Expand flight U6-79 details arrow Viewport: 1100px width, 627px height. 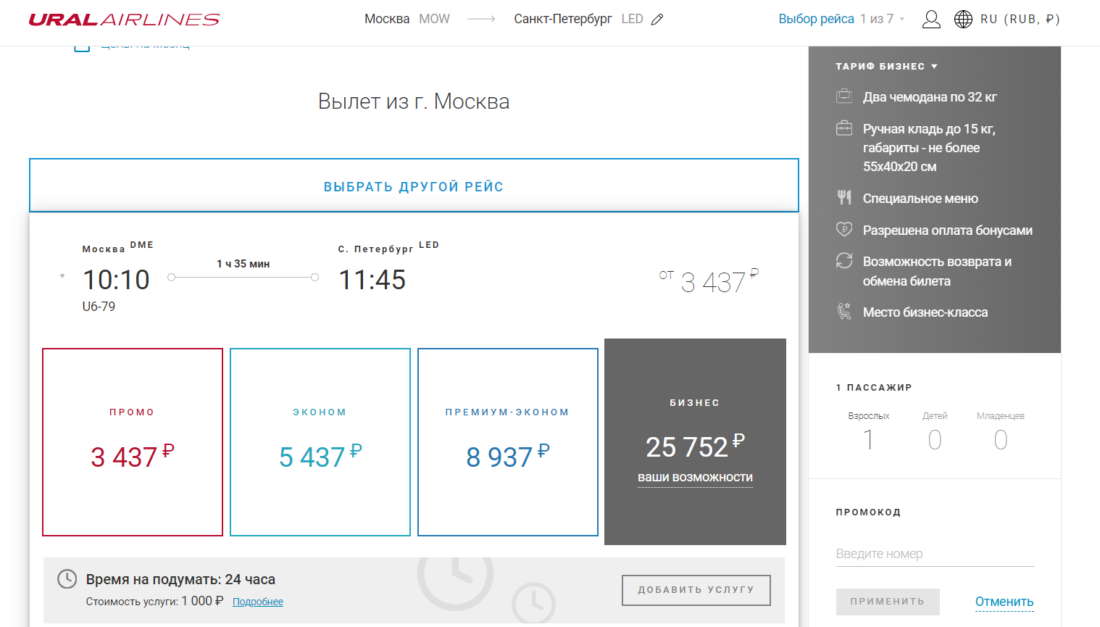click(62, 276)
